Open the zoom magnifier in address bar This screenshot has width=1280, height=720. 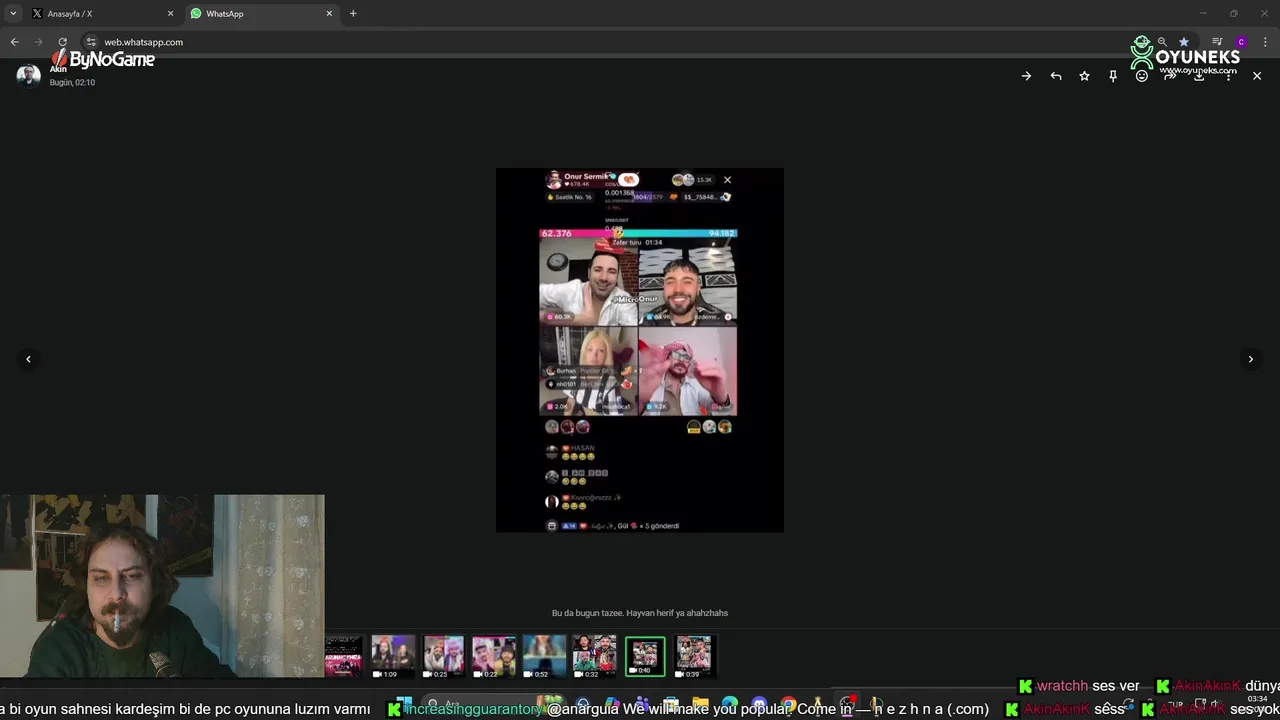click(1162, 42)
